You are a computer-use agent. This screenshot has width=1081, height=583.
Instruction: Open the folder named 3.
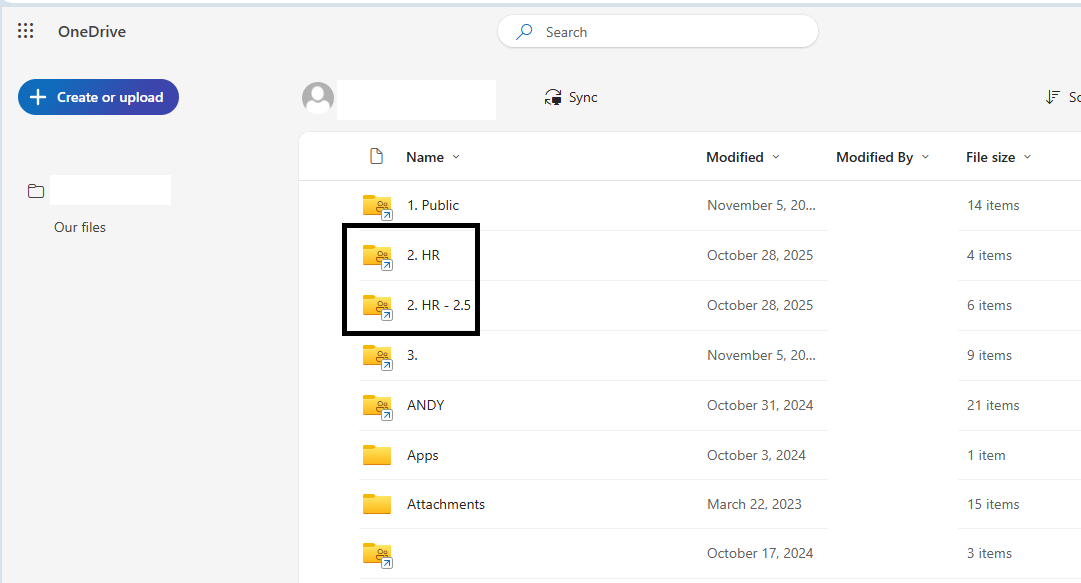coord(412,356)
